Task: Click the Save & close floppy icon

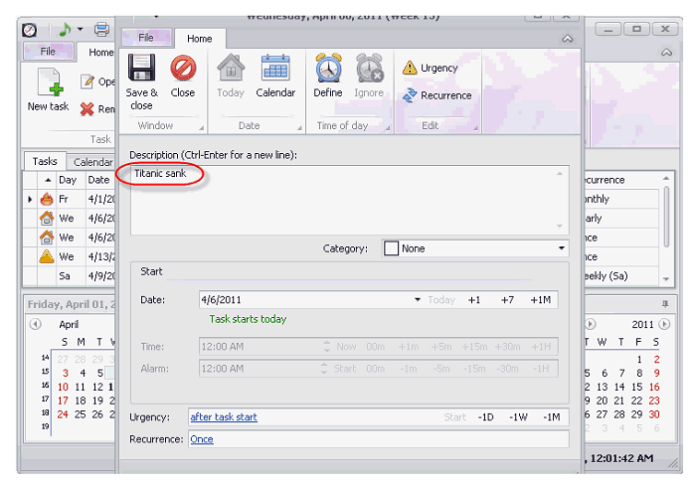Action: click(x=141, y=69)
